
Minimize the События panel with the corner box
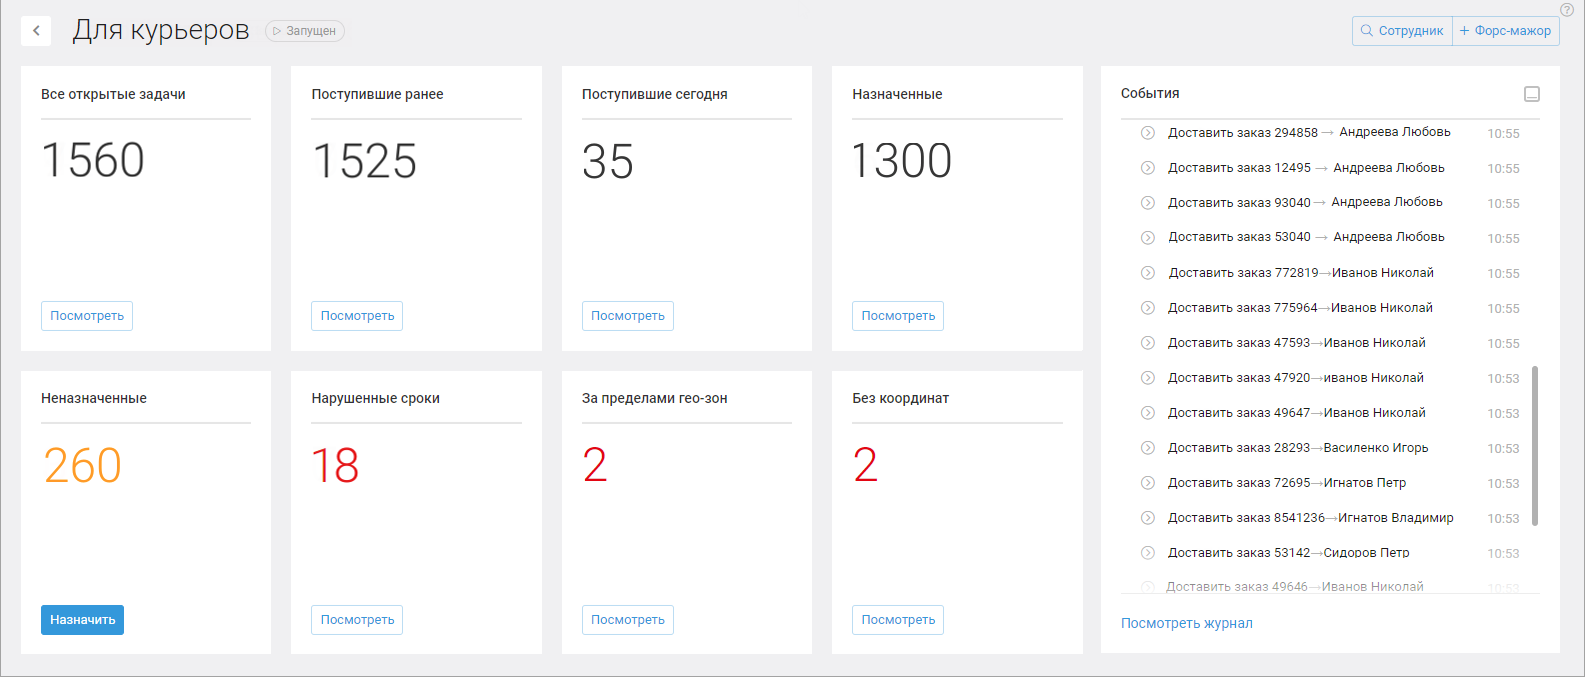tap(1531, 94)
